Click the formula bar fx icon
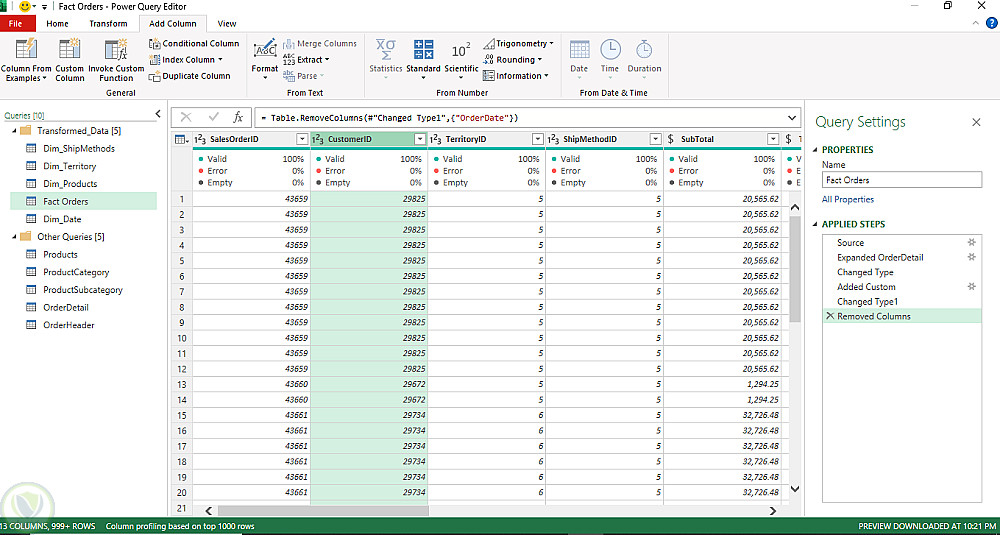Screen dimensions: 1000x535 point(238,117)
